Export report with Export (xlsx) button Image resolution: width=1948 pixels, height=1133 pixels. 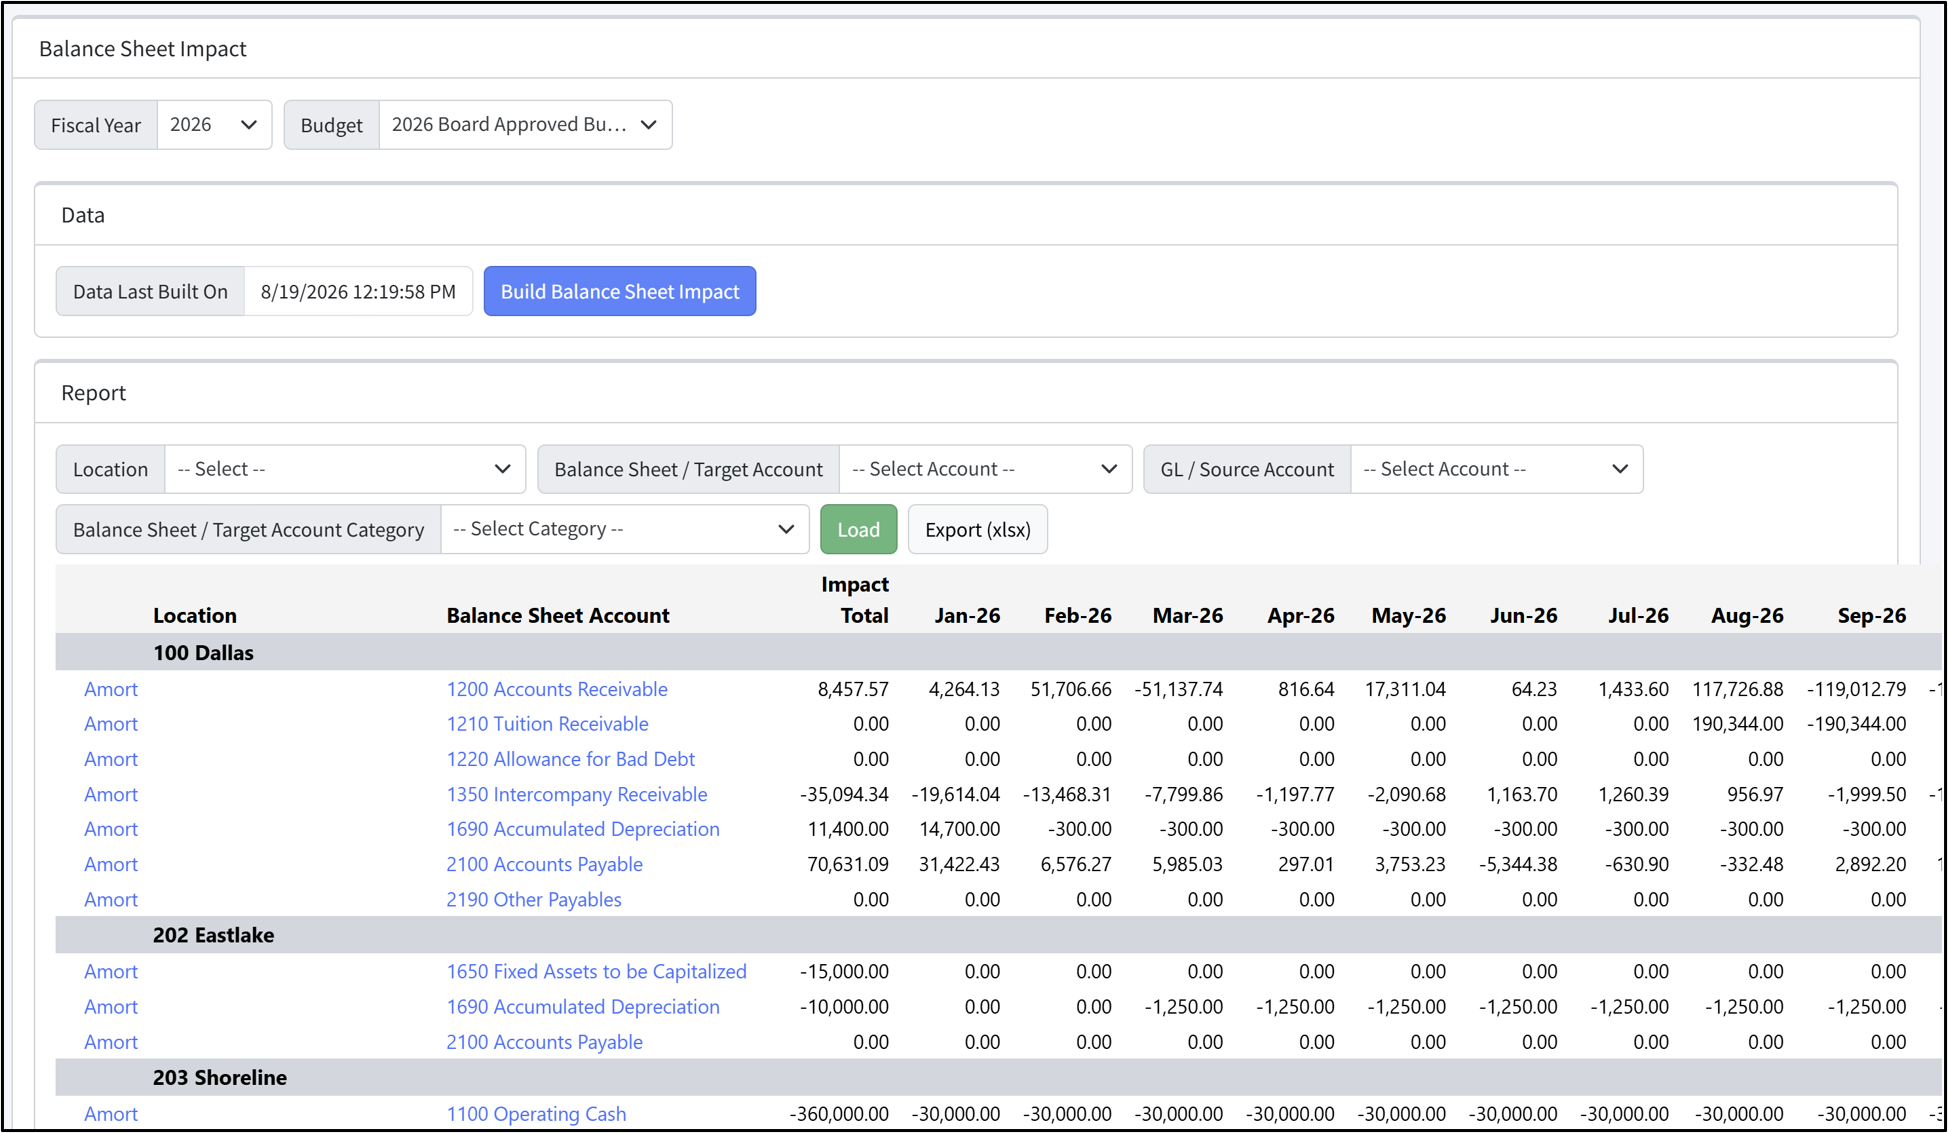978,529
